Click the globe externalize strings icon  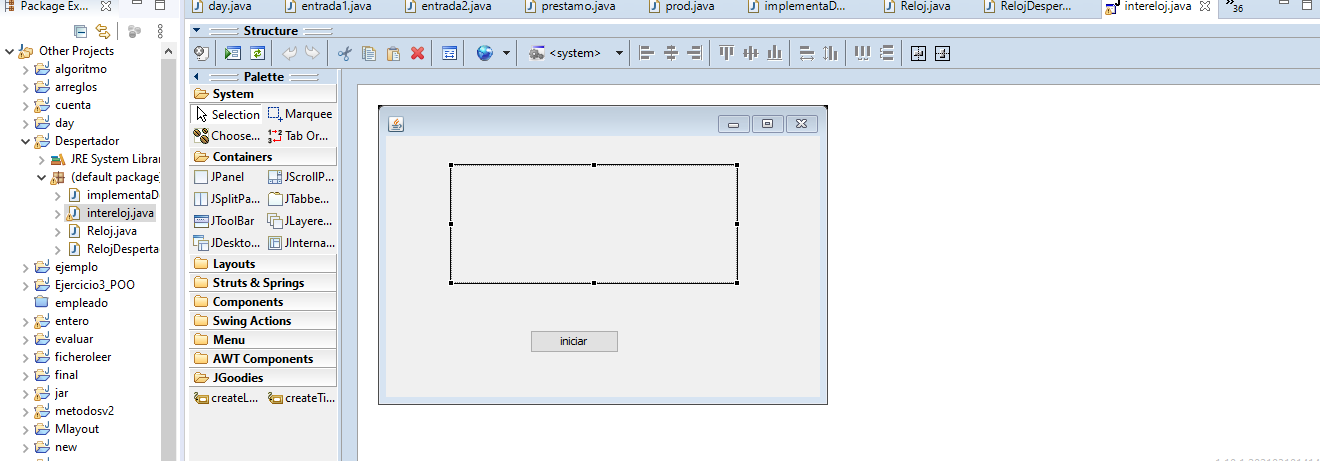pos(485,53)
